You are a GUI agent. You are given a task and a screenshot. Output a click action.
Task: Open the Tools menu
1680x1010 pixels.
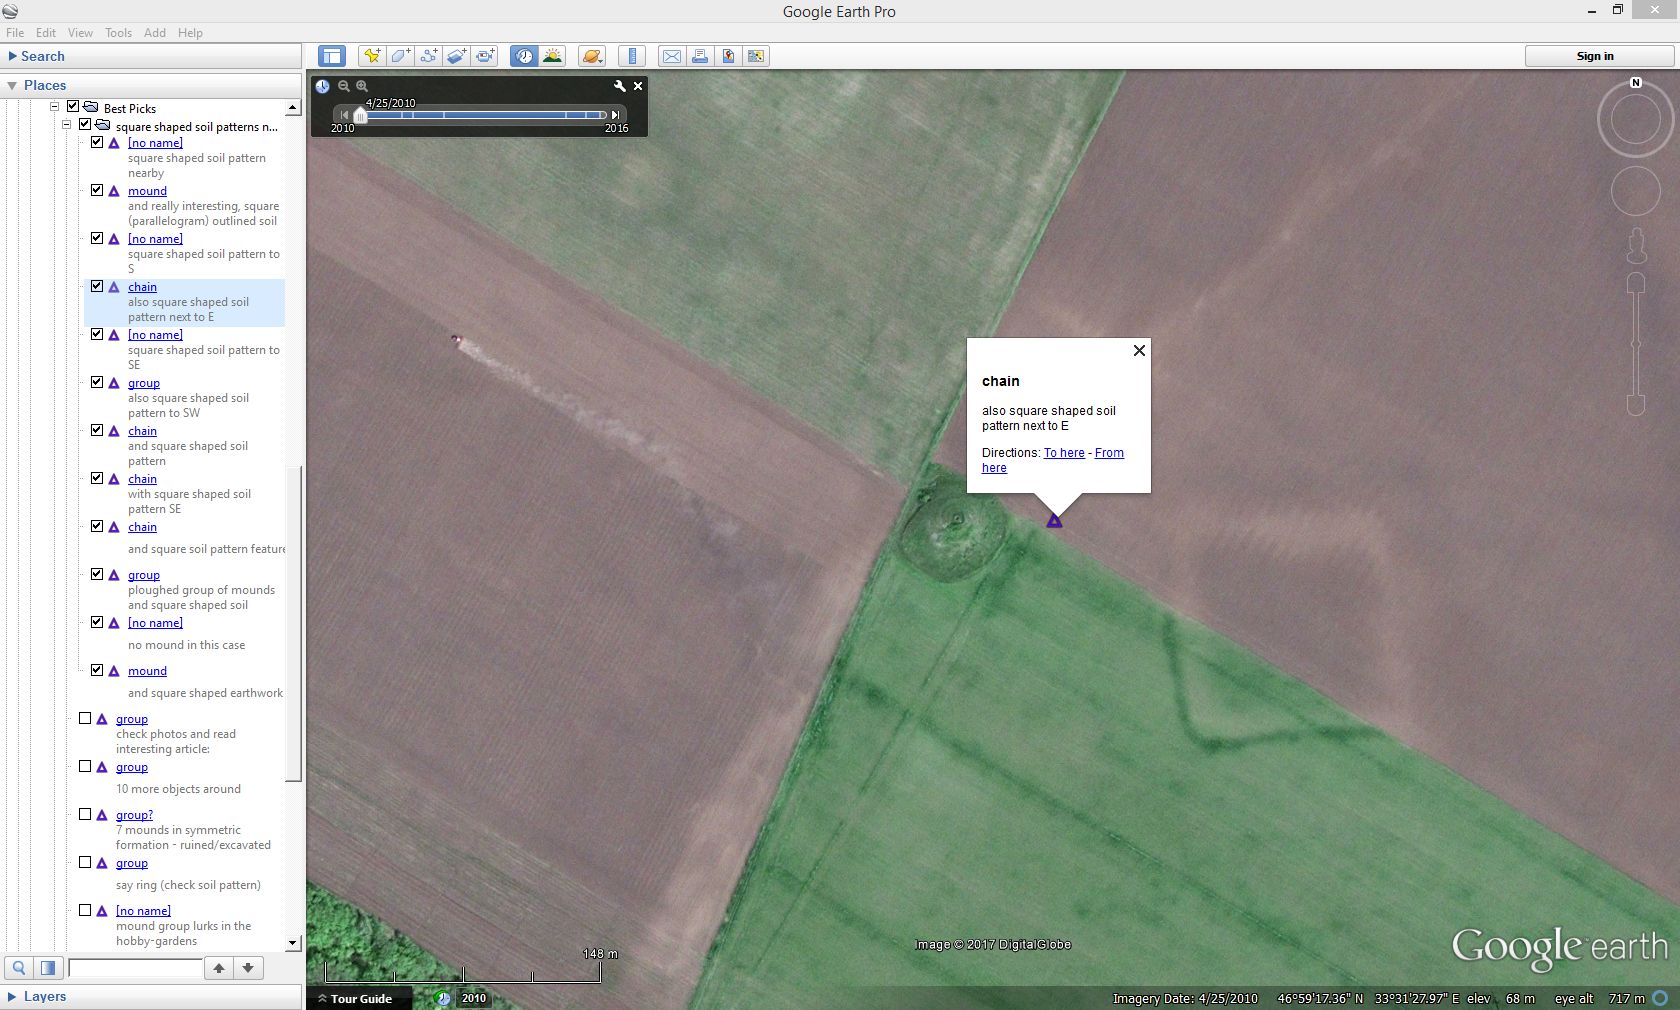[118, 33]
